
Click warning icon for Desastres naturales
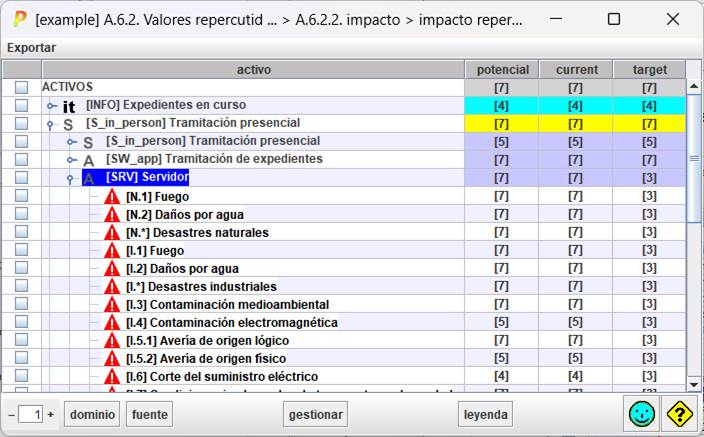pyautogui.click(x=112, y=232)
